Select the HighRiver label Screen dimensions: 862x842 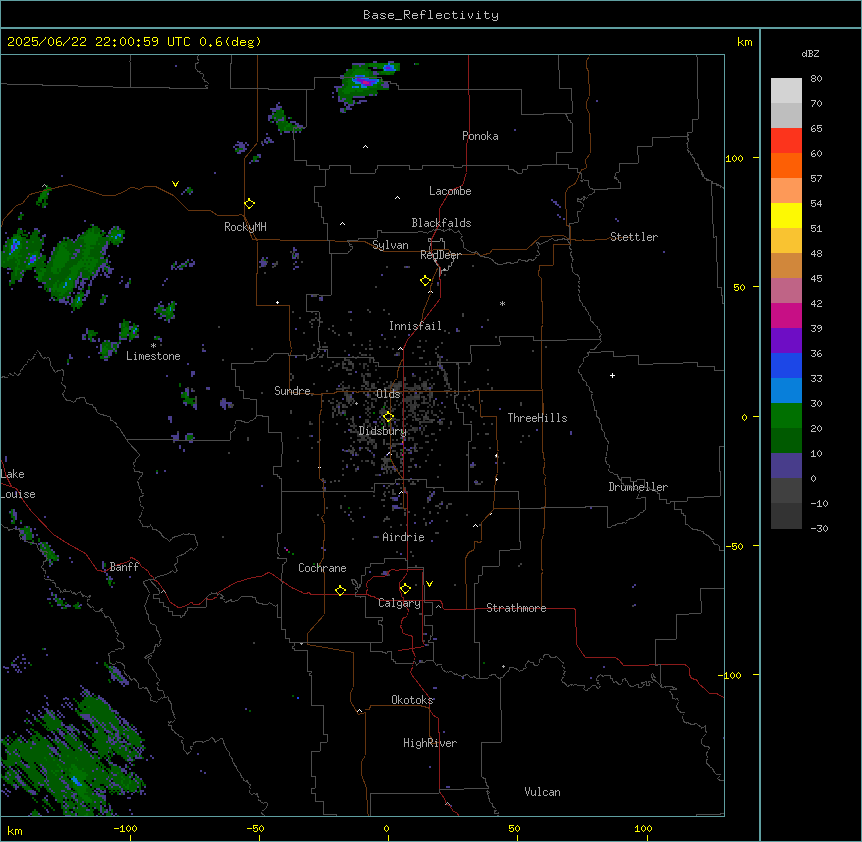pos(430,743)
